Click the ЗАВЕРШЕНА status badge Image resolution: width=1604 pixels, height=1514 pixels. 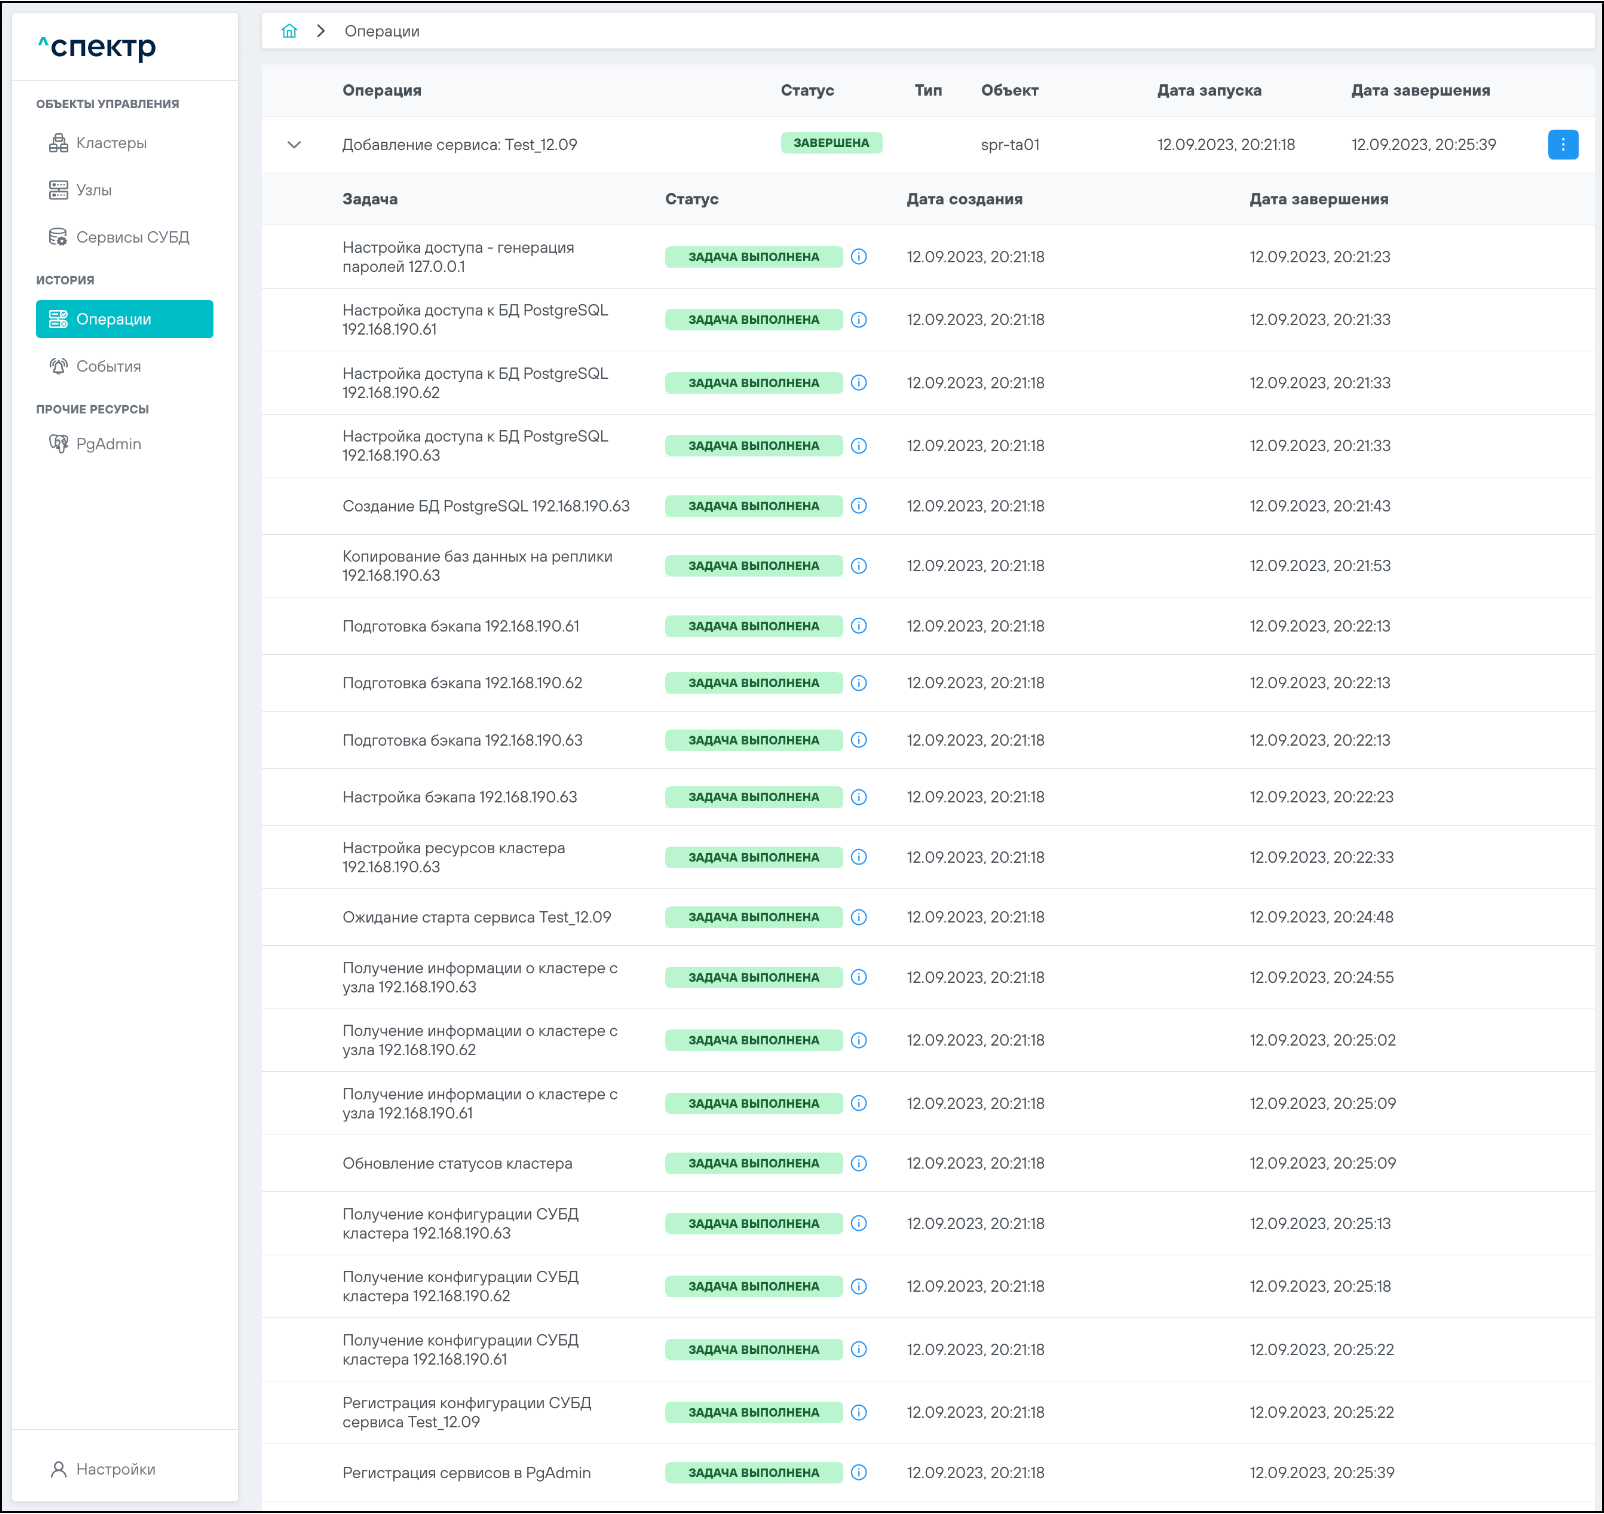pyautogui.click(x=831, y=143)
